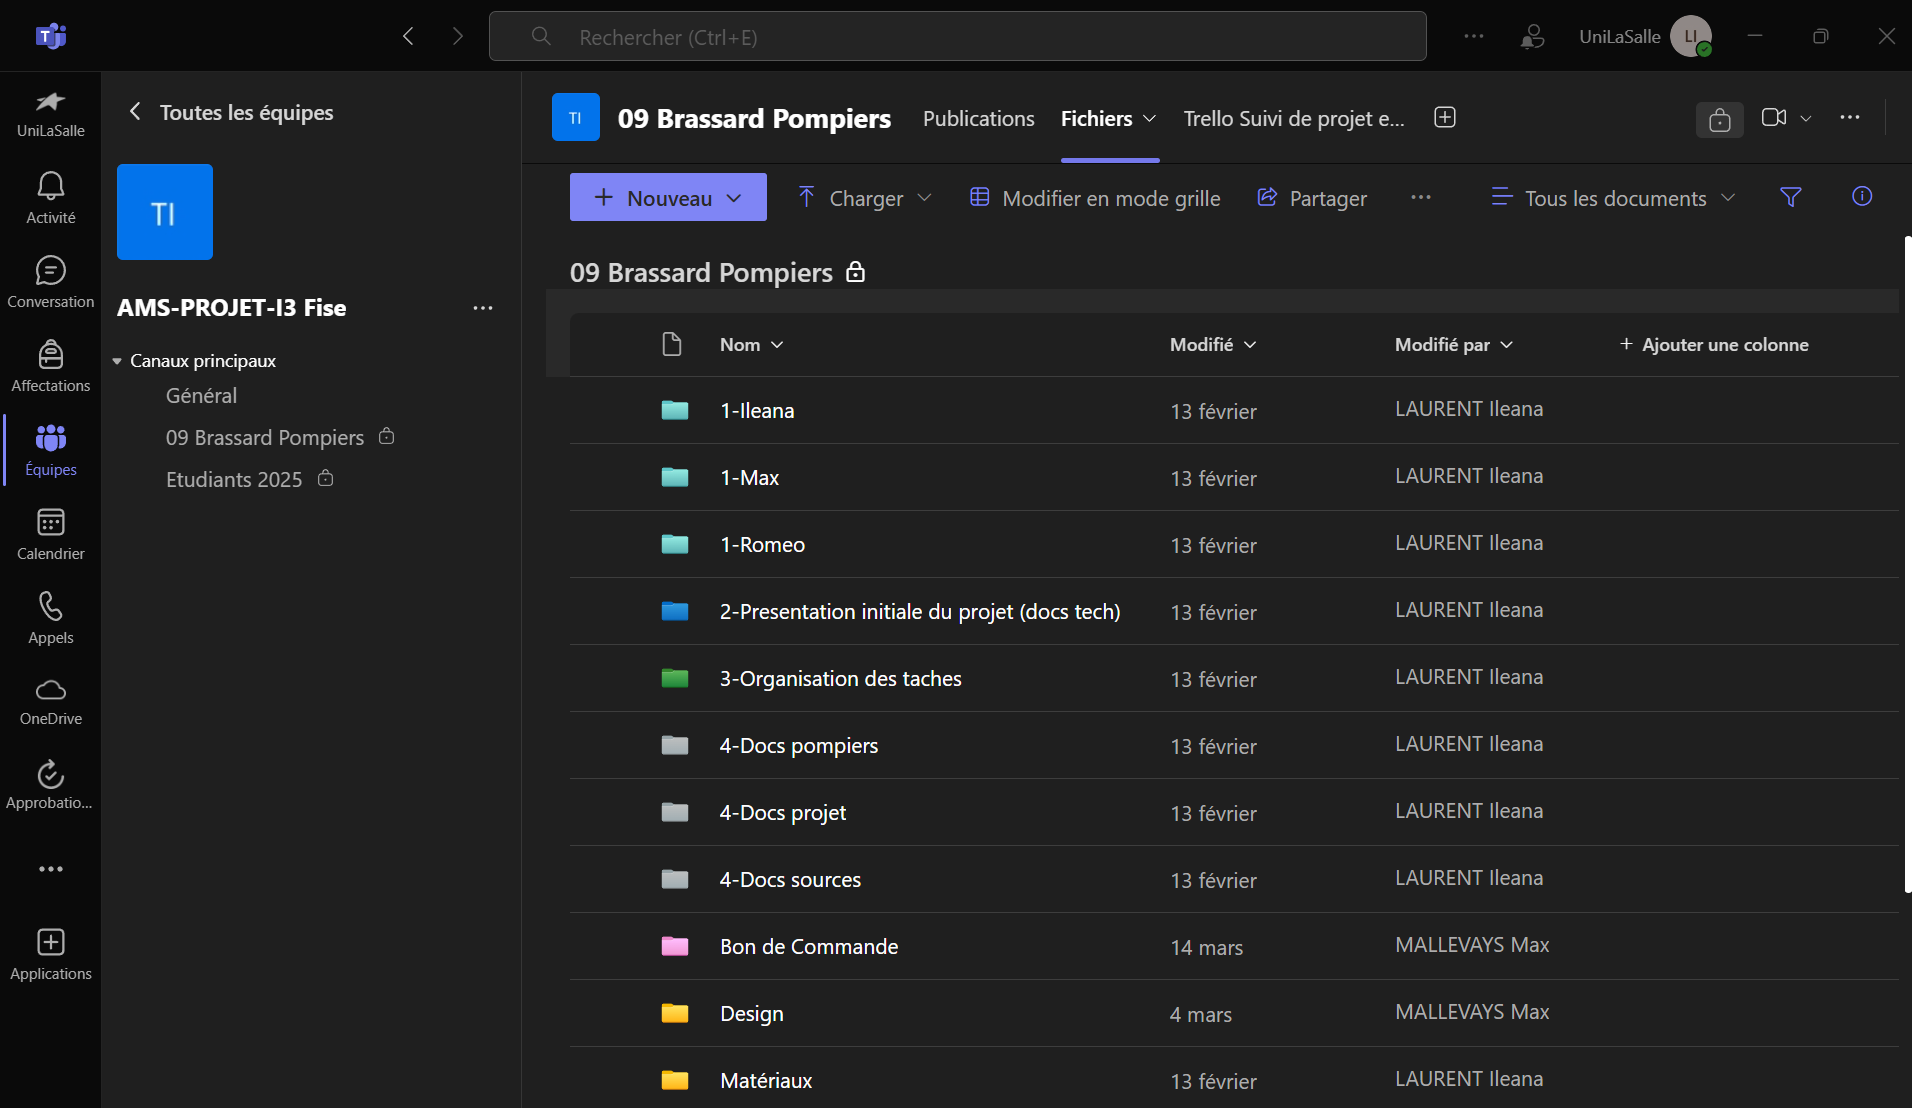
Task: Select the Appels icon
Action: click(50, 615)
